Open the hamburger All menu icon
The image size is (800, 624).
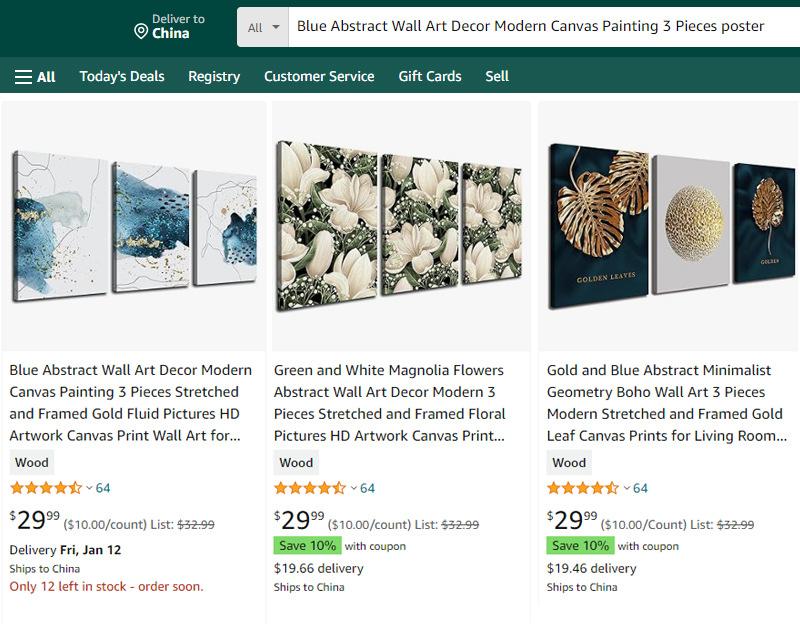click(x=24, y=76)
